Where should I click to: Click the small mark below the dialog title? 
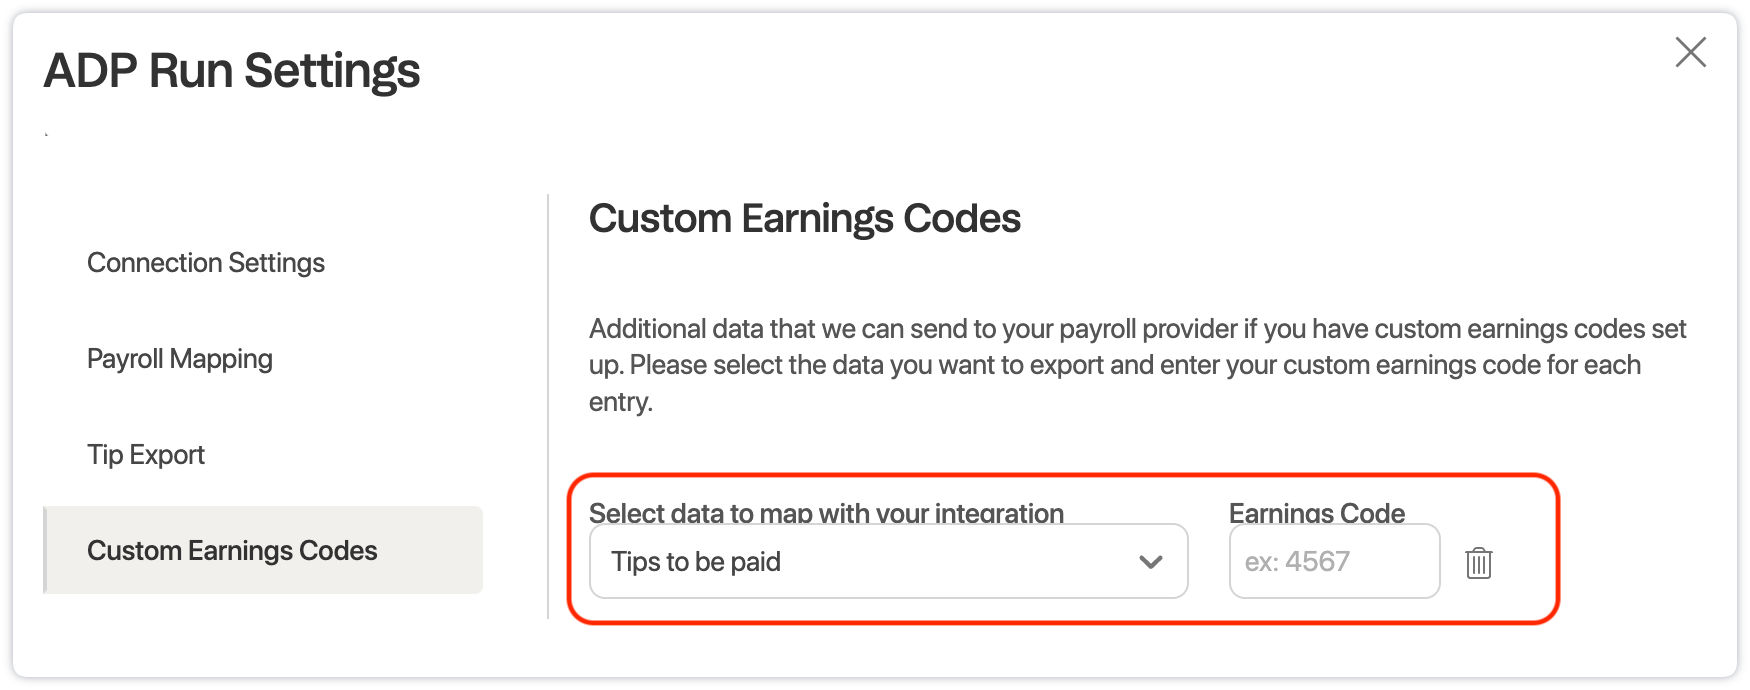46,134
